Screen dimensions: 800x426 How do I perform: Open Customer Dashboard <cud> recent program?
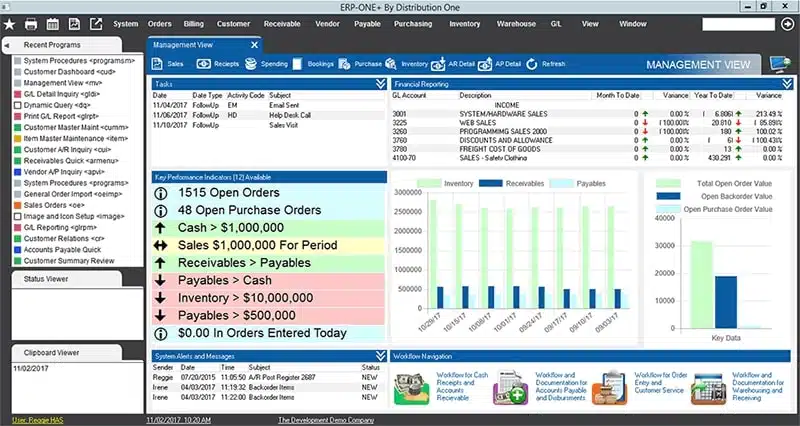coord(69,72)
